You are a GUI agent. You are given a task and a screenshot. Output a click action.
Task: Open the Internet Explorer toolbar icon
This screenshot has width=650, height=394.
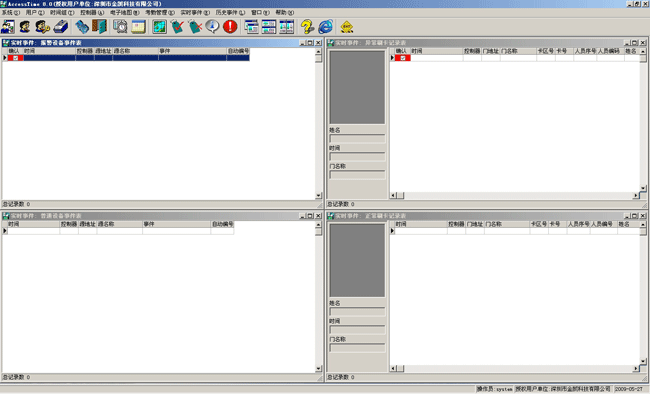tap(325, 27)
